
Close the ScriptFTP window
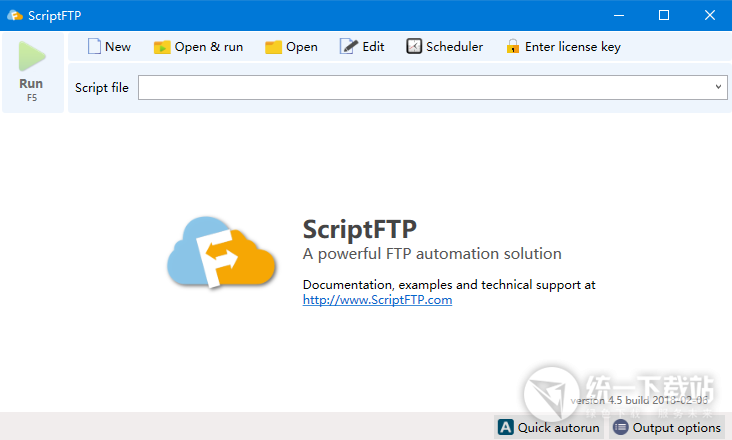(709, 15)
